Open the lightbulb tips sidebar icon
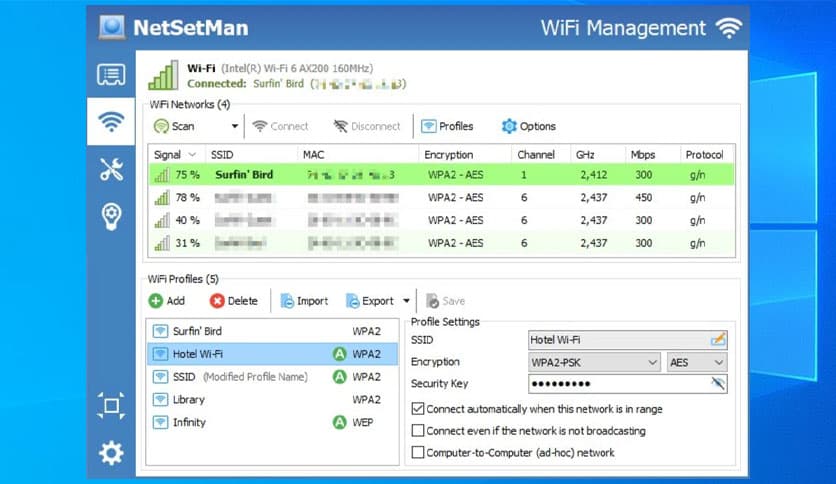The image size is (836, 484). click(x=111, y=216)
